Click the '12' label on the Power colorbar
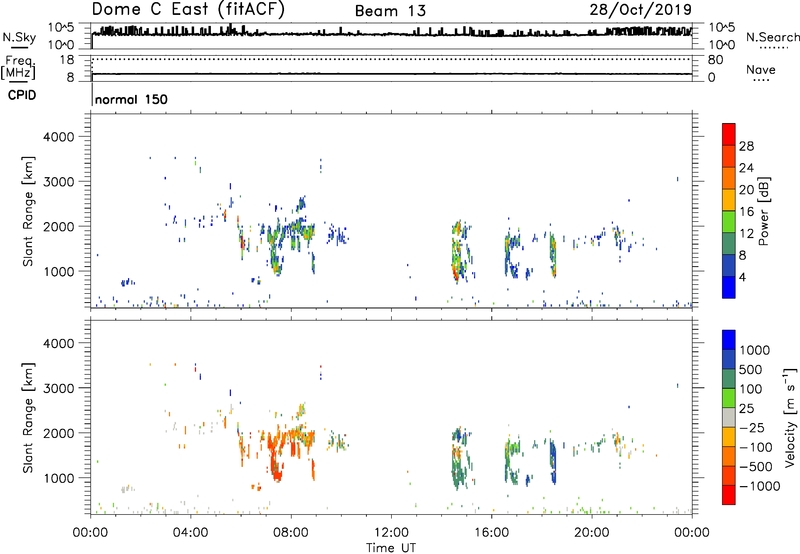This screenshot has height=554, width=800. (x=746, y=233)
